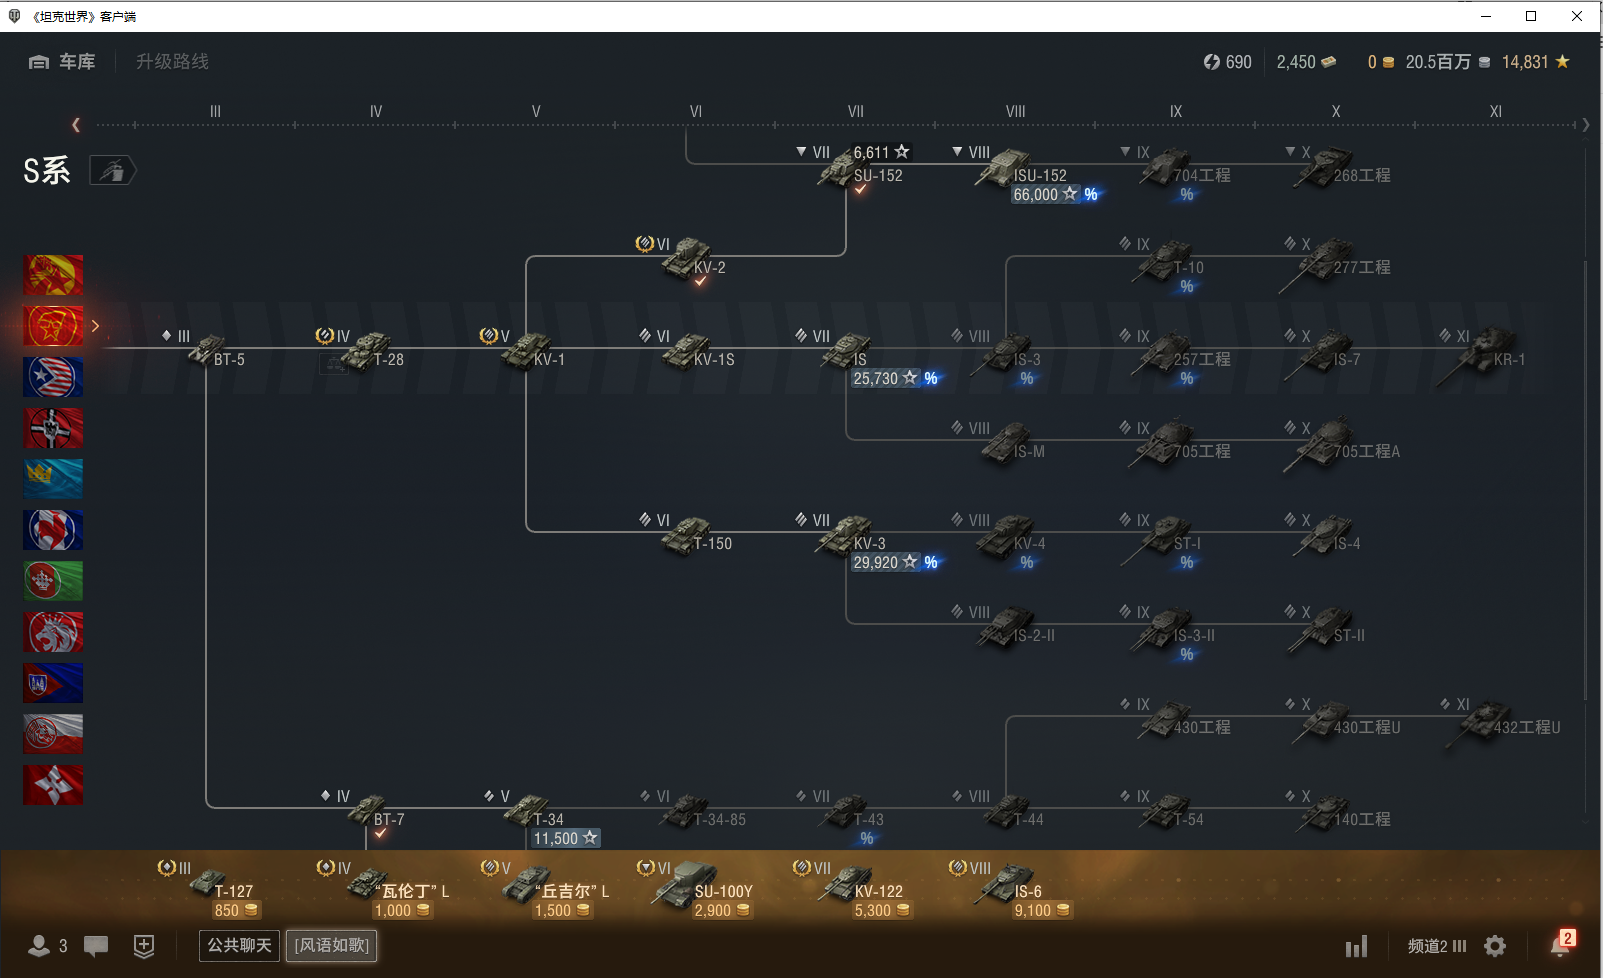Click the 2,450 bonds balance
Viewport: 1603px width, 978px height.
coord(1306,62)
